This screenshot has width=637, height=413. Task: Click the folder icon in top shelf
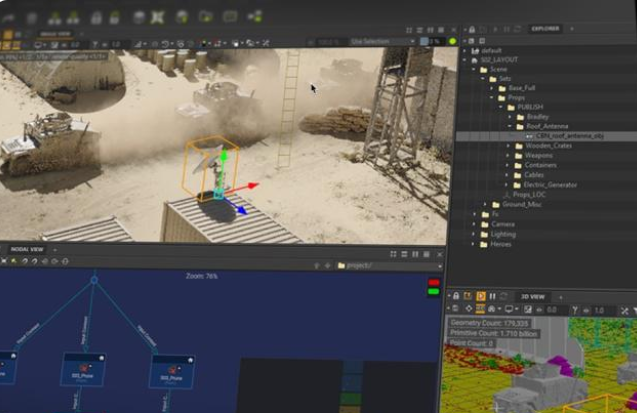click(206, 17)
